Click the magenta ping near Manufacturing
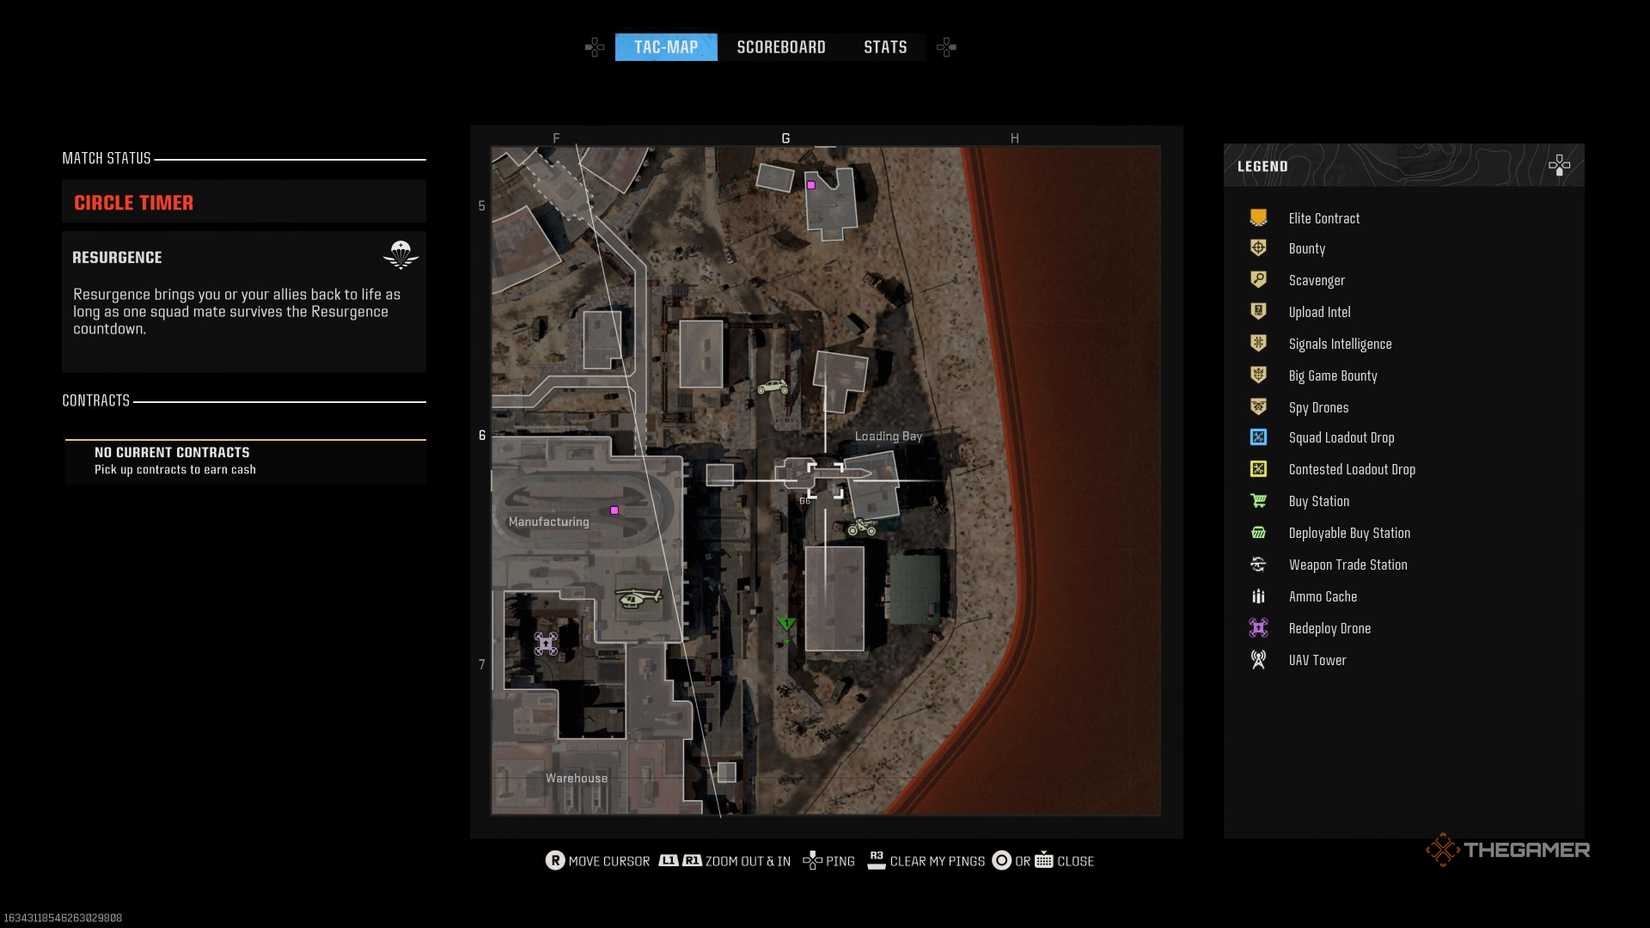The height and width of the screenshot is (928, 1650). click(613, 509)
